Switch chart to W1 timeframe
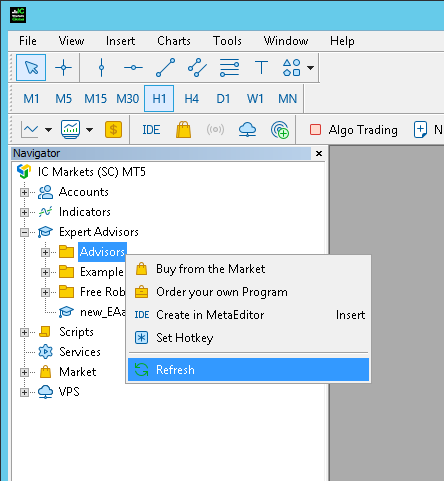 pos(255,99)
